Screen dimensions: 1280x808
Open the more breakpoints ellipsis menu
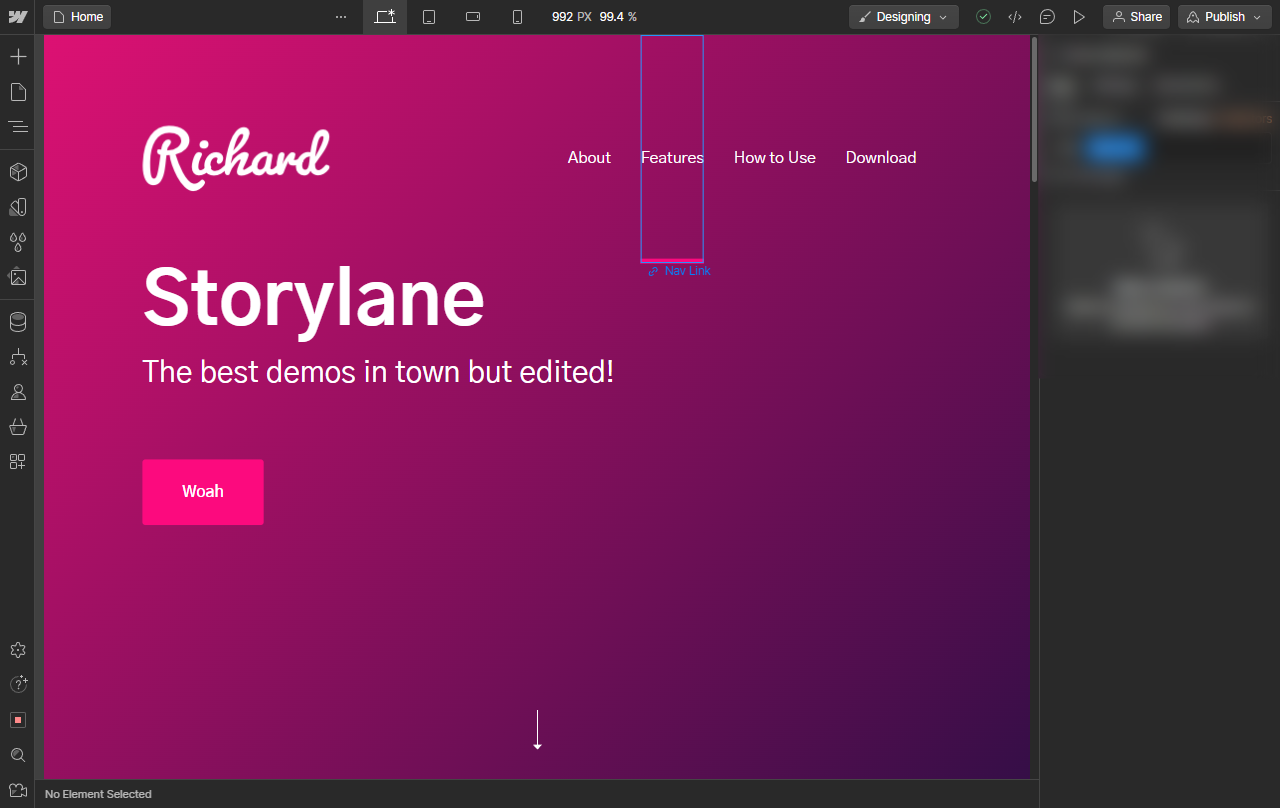coord(341,17)
